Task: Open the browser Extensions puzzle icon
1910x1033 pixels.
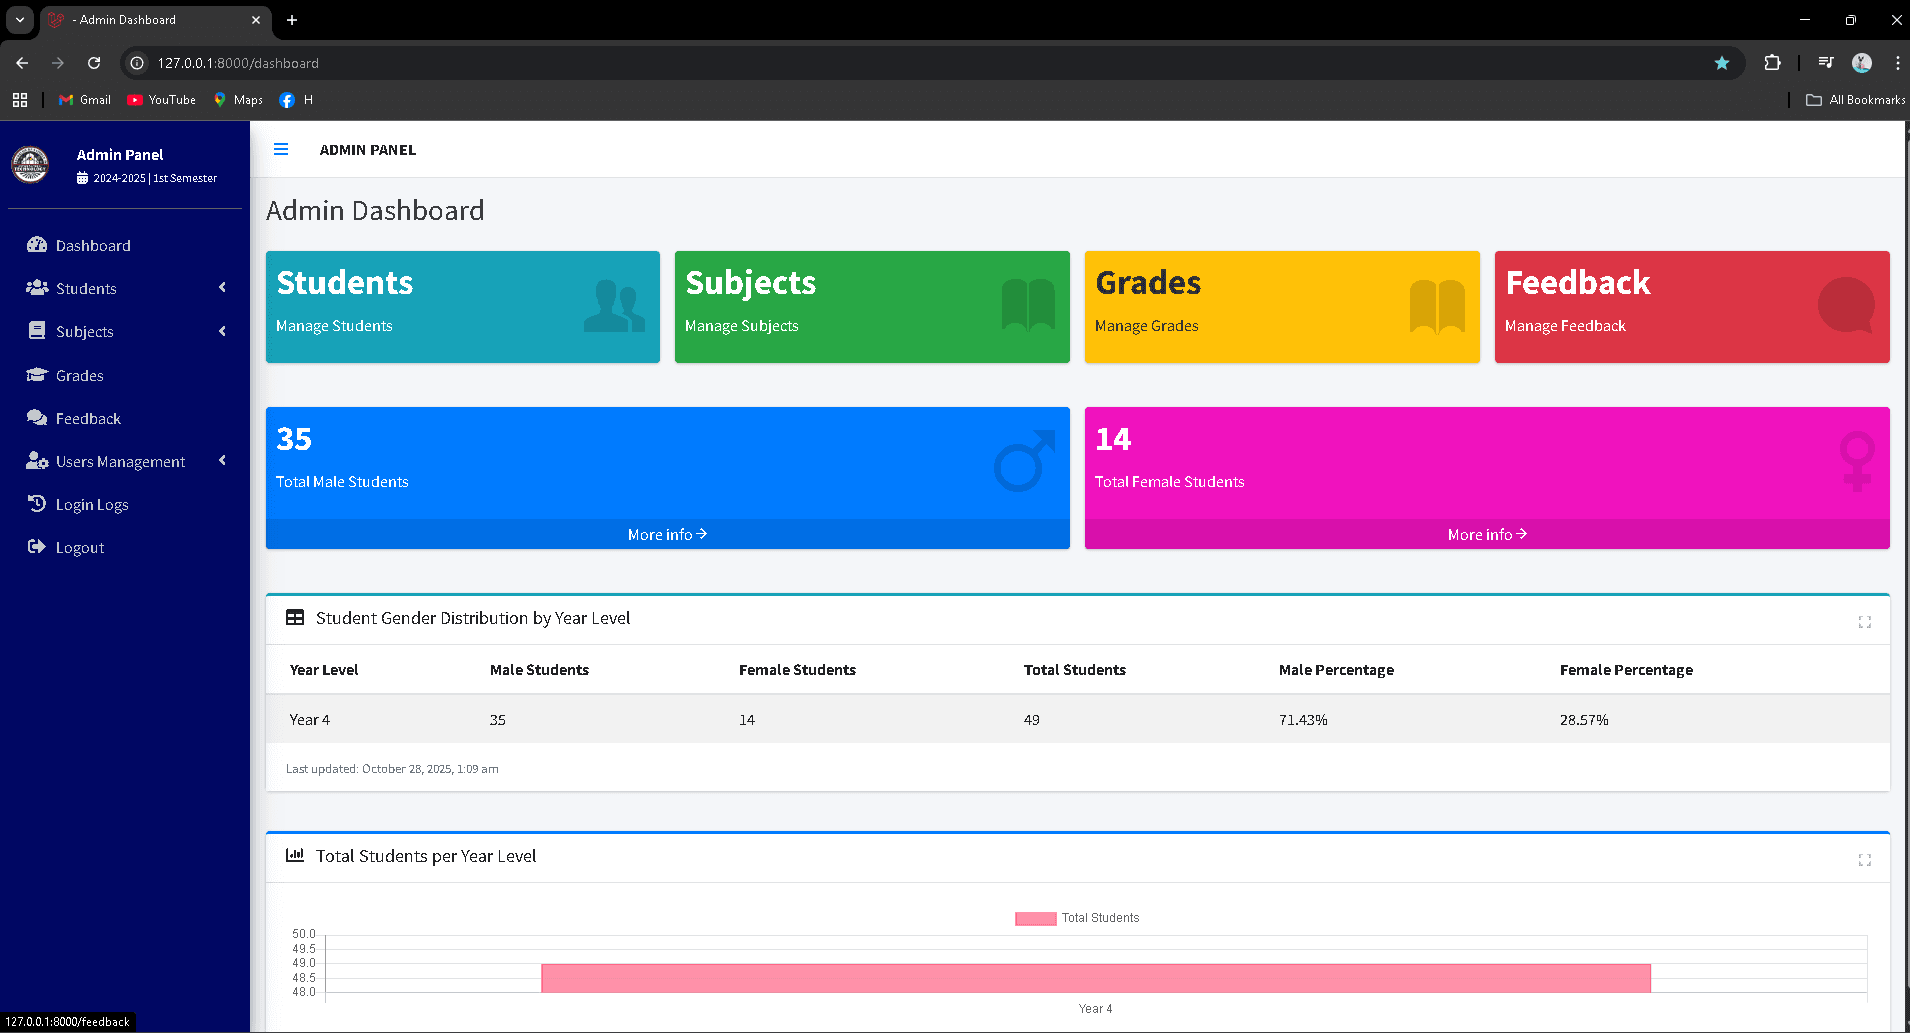Action: click(x=1772, y=62)
